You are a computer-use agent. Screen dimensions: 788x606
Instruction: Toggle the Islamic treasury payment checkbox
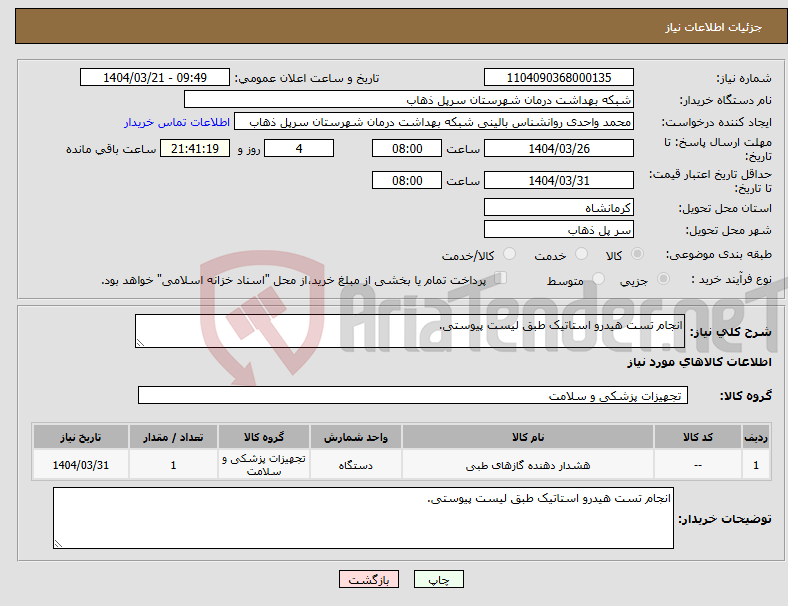(x=501, y=278)
